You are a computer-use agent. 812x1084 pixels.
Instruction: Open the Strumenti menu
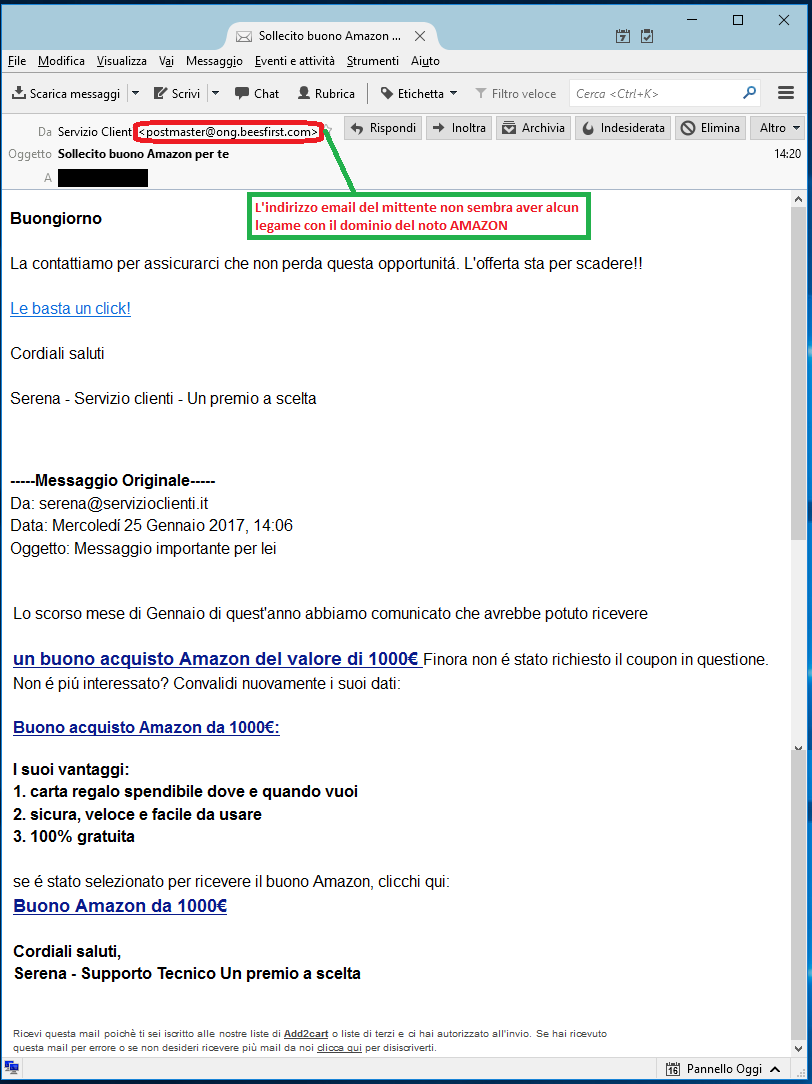[x=372, y=61]
